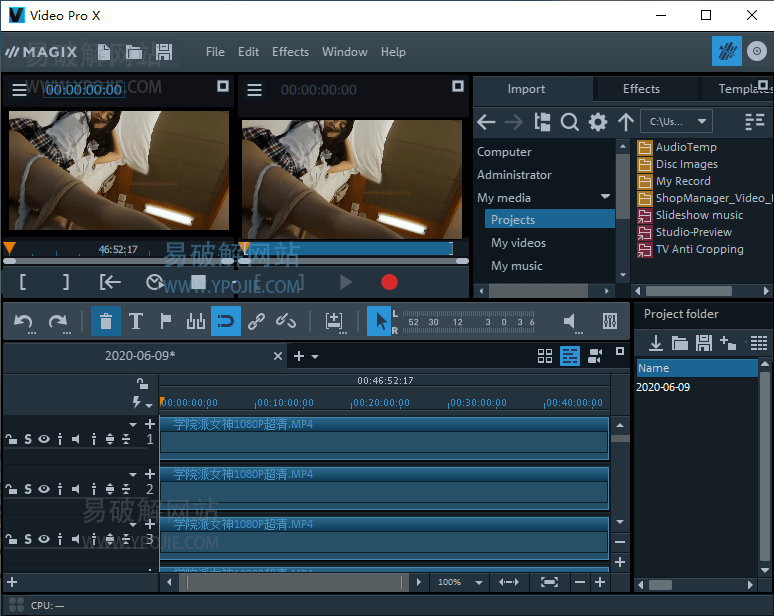
Task: Click the media pool search magnifier
Action: coord(570,122)
